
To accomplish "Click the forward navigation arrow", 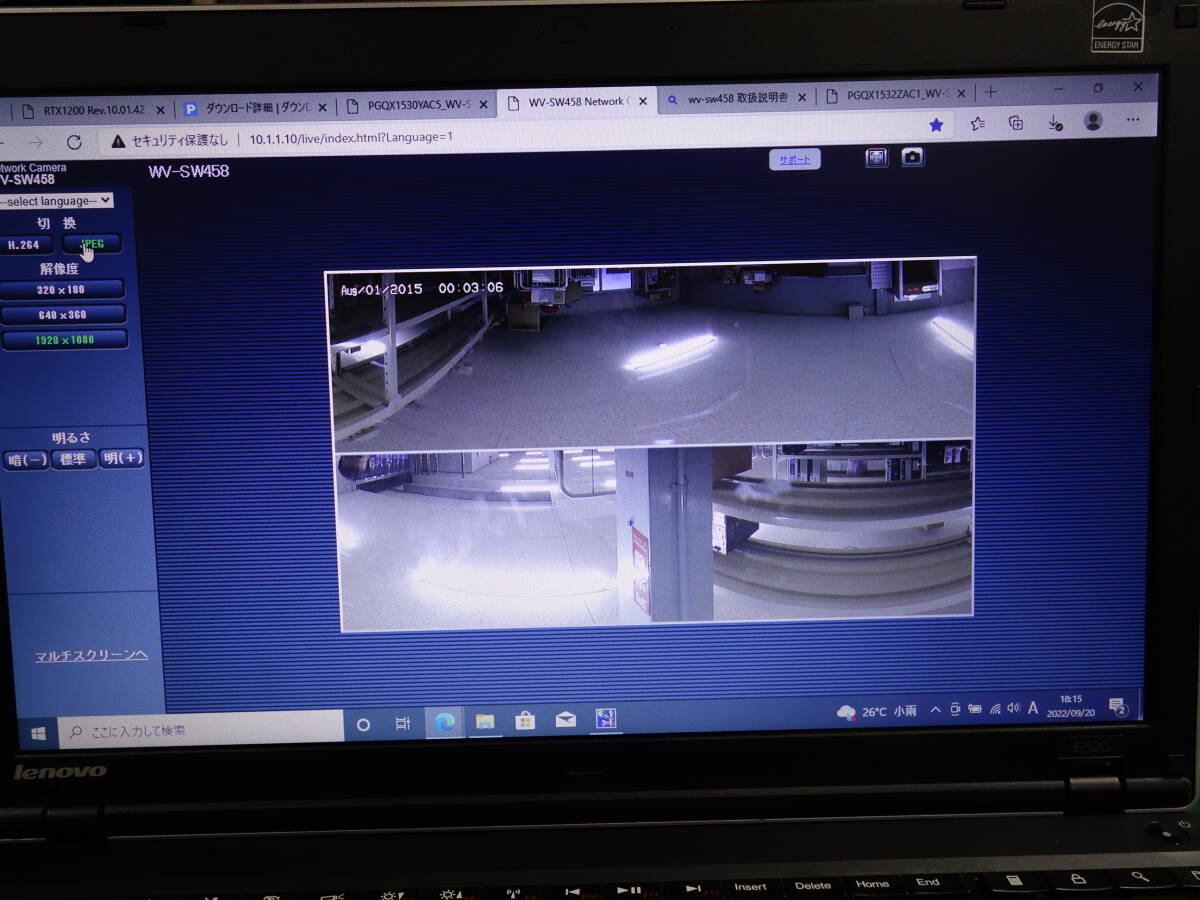I will [x=35, y=142].
